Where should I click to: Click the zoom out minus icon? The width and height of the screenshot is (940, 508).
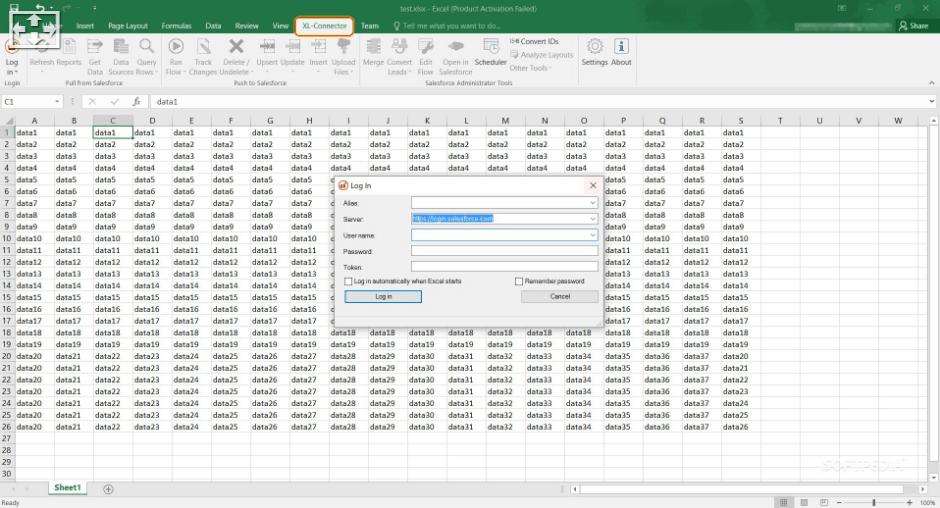click(839, 503)
